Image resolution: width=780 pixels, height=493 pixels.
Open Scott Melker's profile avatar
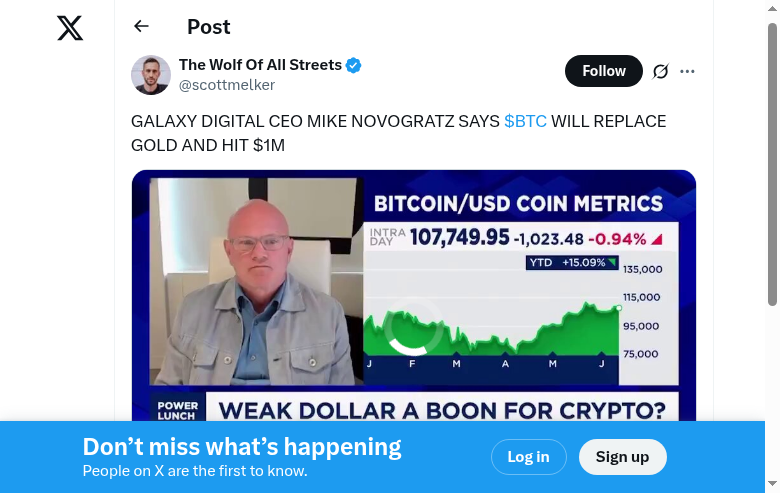tap(151, 75)
